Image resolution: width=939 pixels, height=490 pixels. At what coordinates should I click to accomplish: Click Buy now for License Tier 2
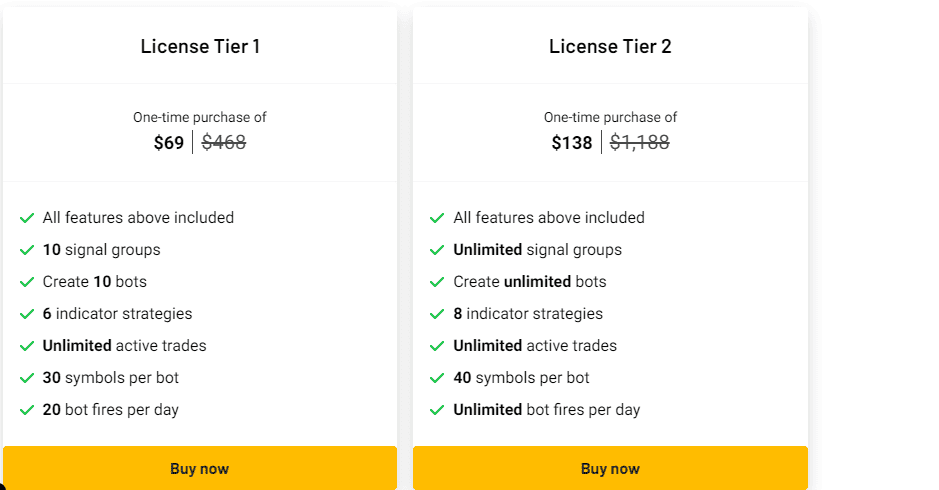(610, 468)
